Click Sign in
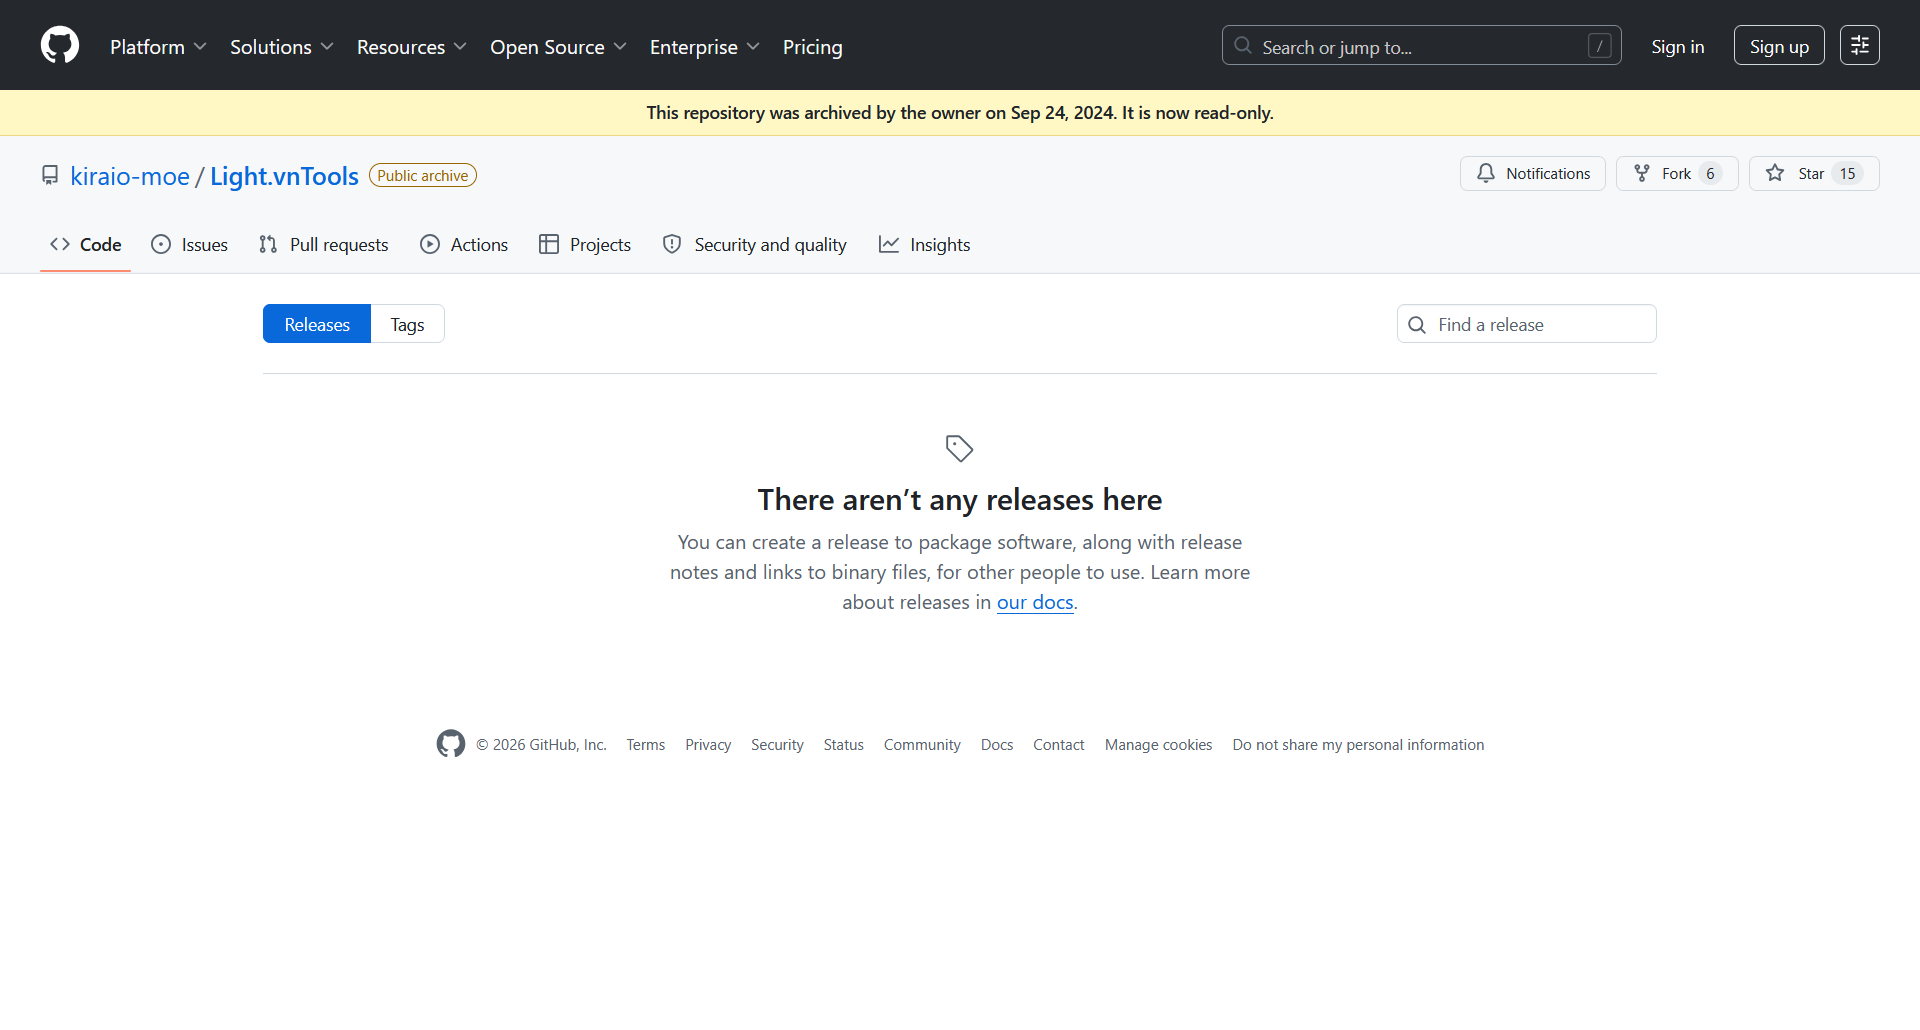The width and height of the screenshot is (1920, 1030). [1677, 46]
